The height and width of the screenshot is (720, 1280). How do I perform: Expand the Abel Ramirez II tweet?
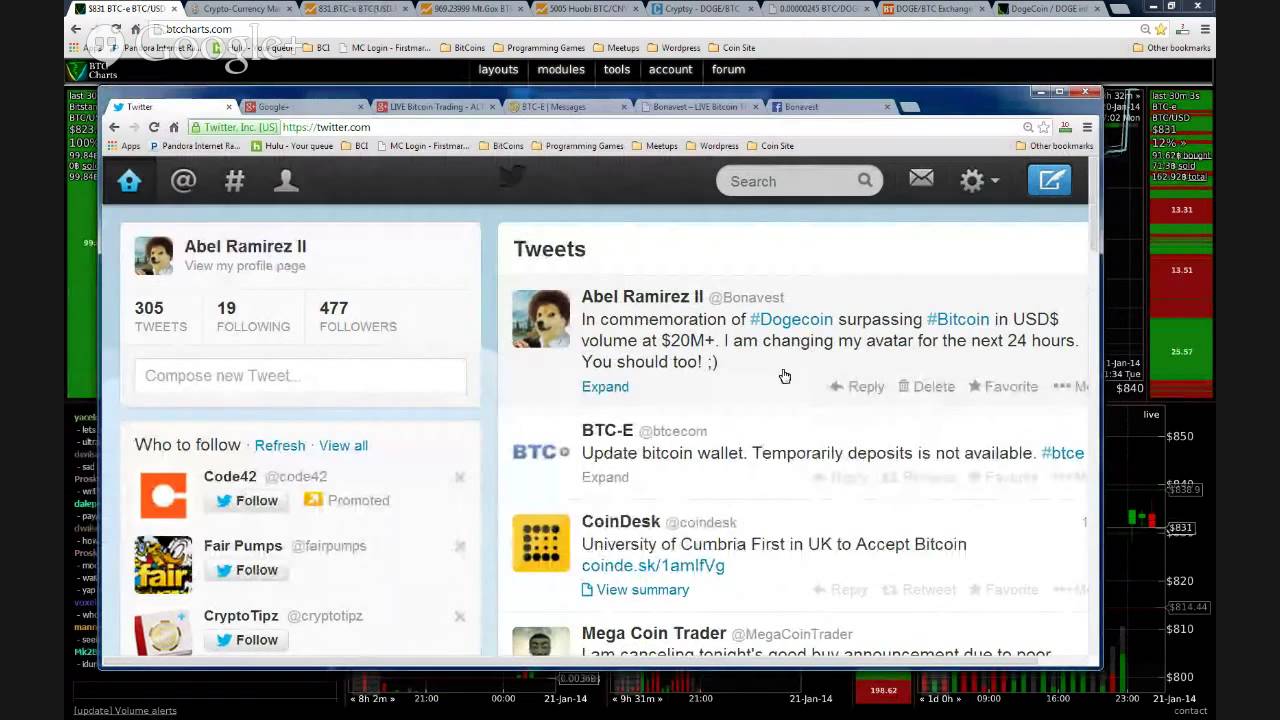605,387
